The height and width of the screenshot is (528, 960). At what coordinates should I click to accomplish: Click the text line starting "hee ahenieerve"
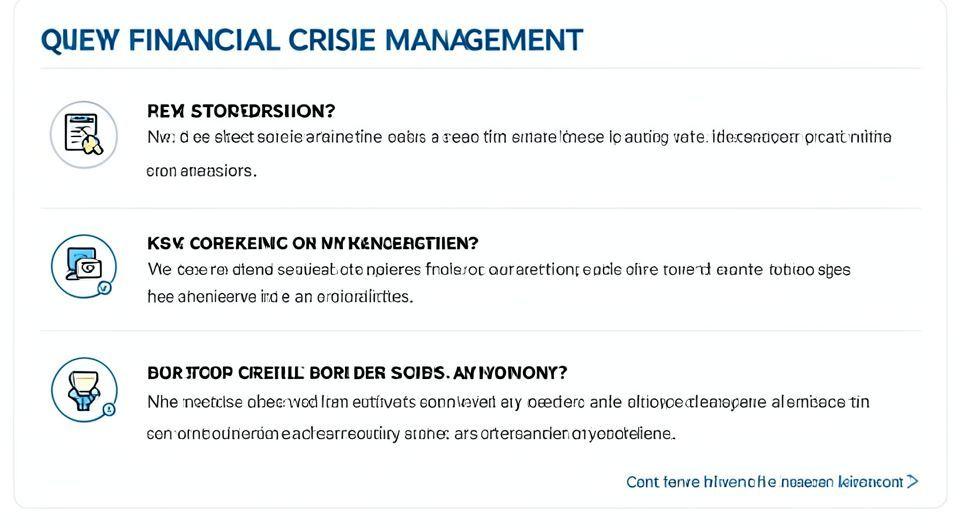(280, 297)
